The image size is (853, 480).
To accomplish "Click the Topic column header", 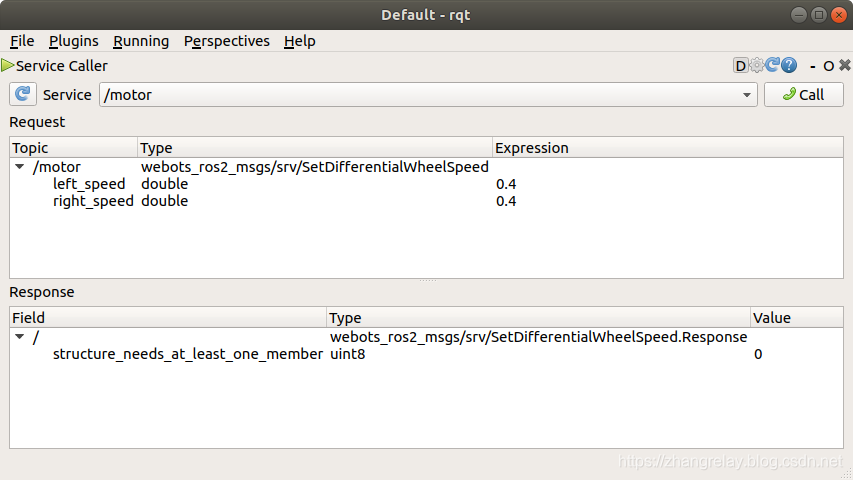I will pos(73,147).
